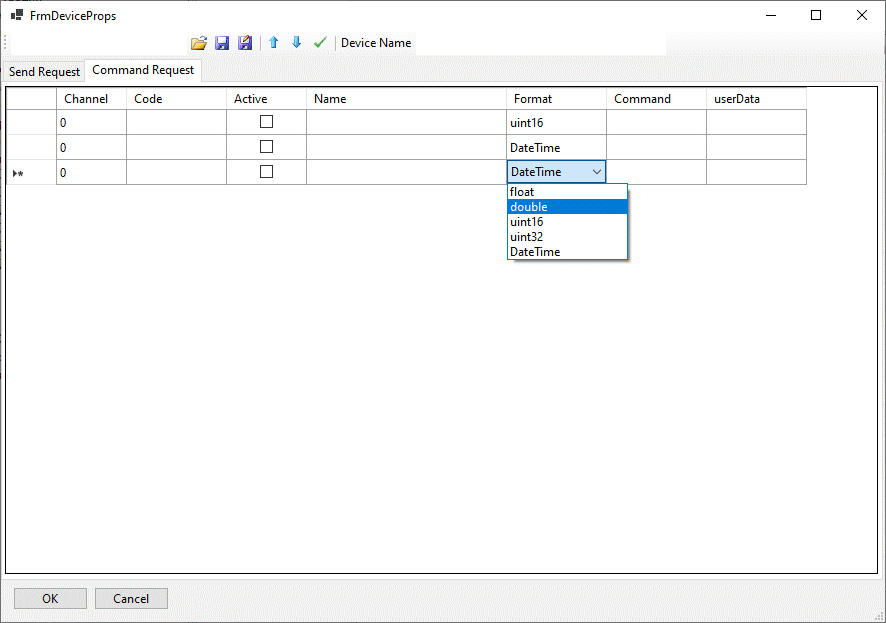Select new row via its star header
Image resolution: width=886 pixels, height=623 pixels.
(x=32, y=172)
